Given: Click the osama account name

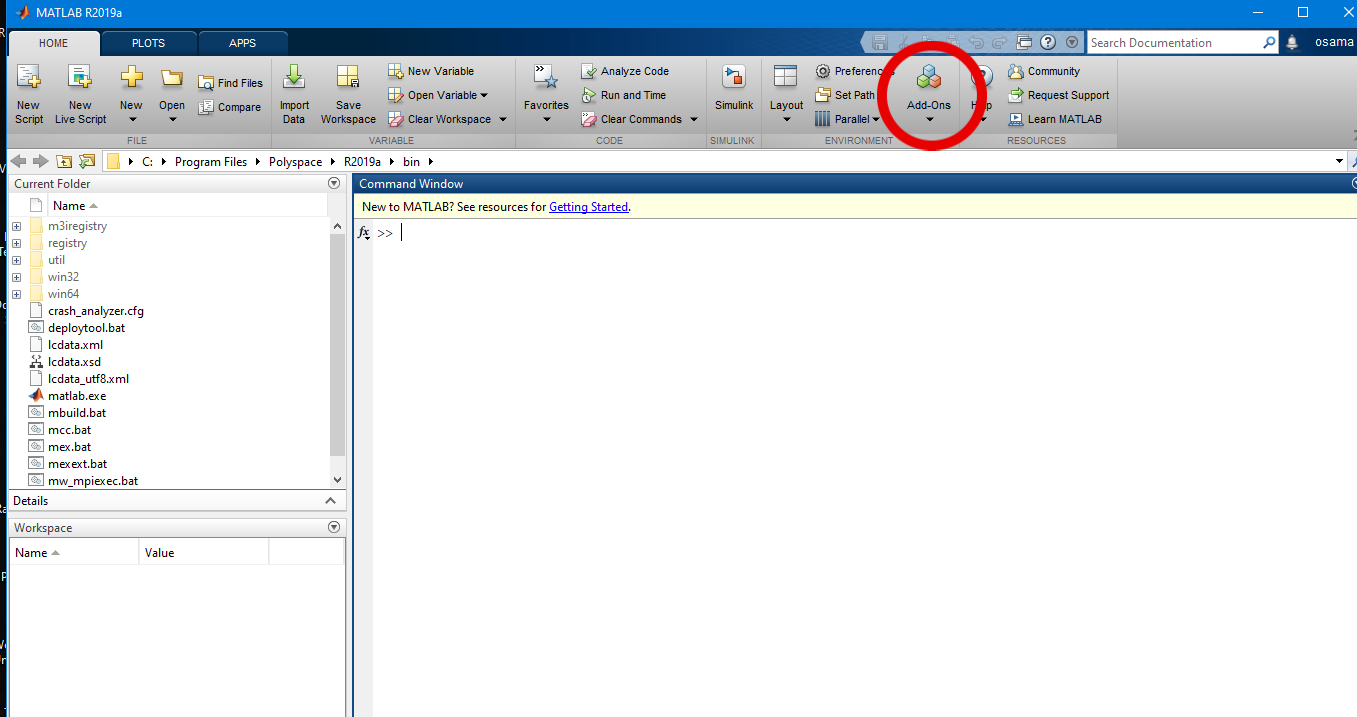Looking at the screenshot, I should click(1334, 42).
